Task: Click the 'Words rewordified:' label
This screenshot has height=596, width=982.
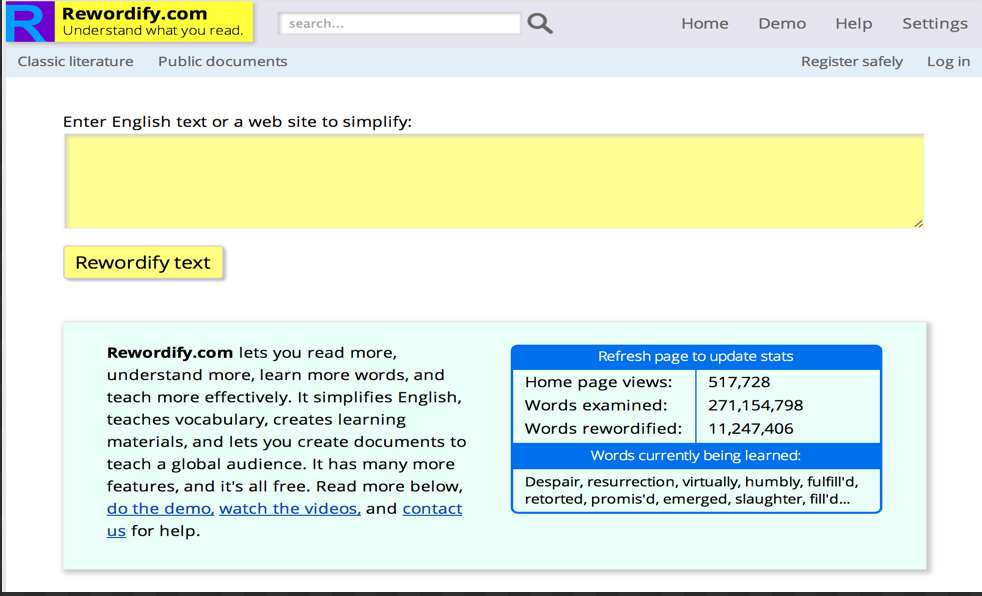Action: coord(603,428)
